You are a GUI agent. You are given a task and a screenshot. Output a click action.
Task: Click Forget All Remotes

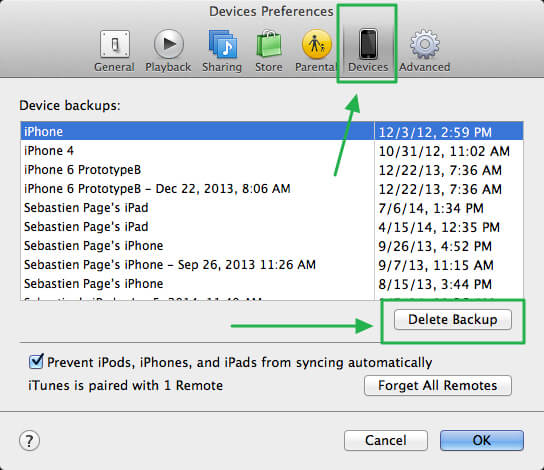(438, 385)
